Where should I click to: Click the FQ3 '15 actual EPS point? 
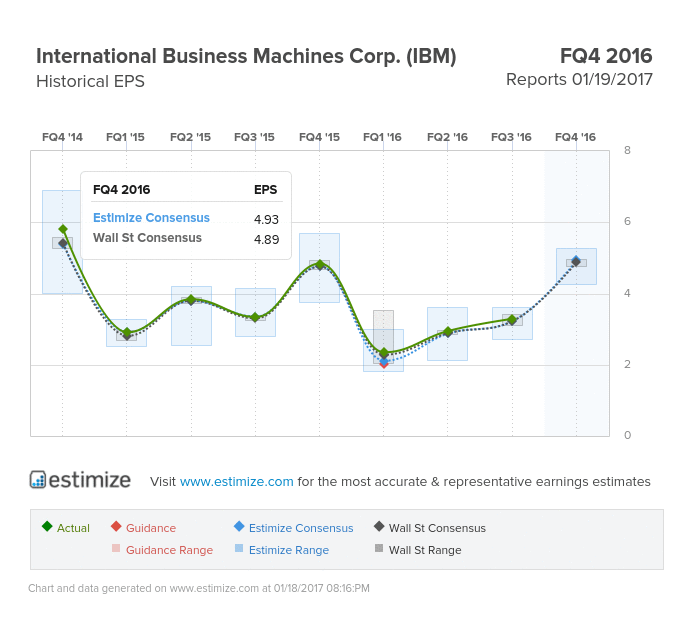256,317
